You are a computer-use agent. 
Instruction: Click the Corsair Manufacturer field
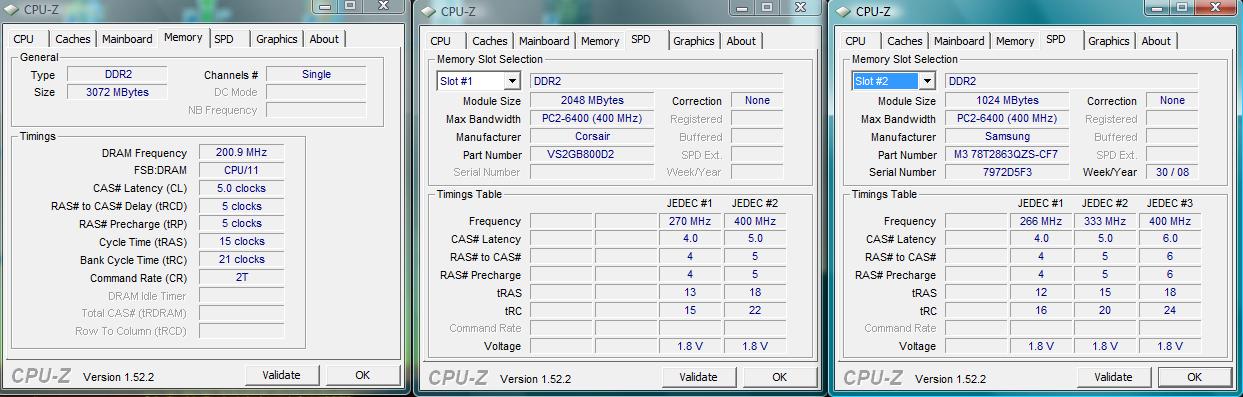[592, 136]
